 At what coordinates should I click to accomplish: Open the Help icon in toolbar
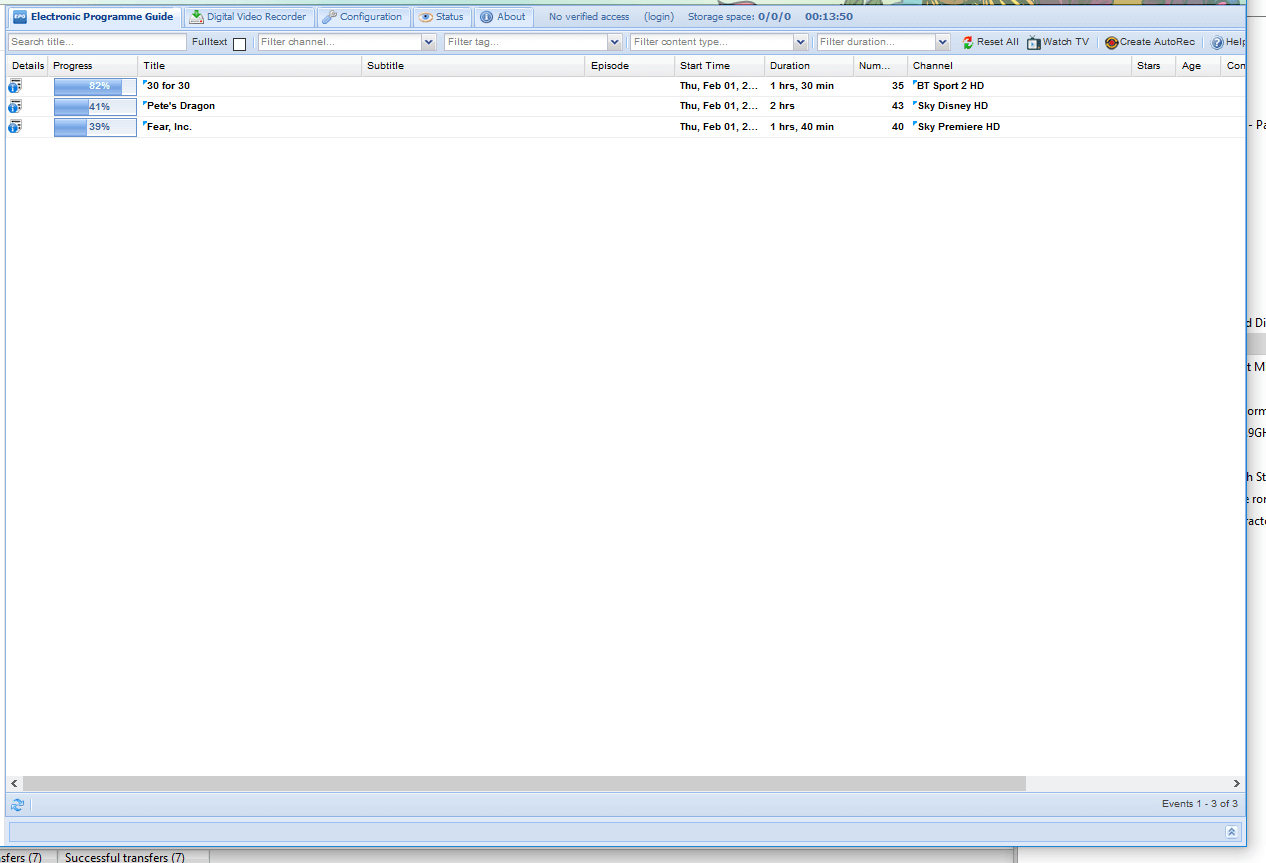[1217, 43]
